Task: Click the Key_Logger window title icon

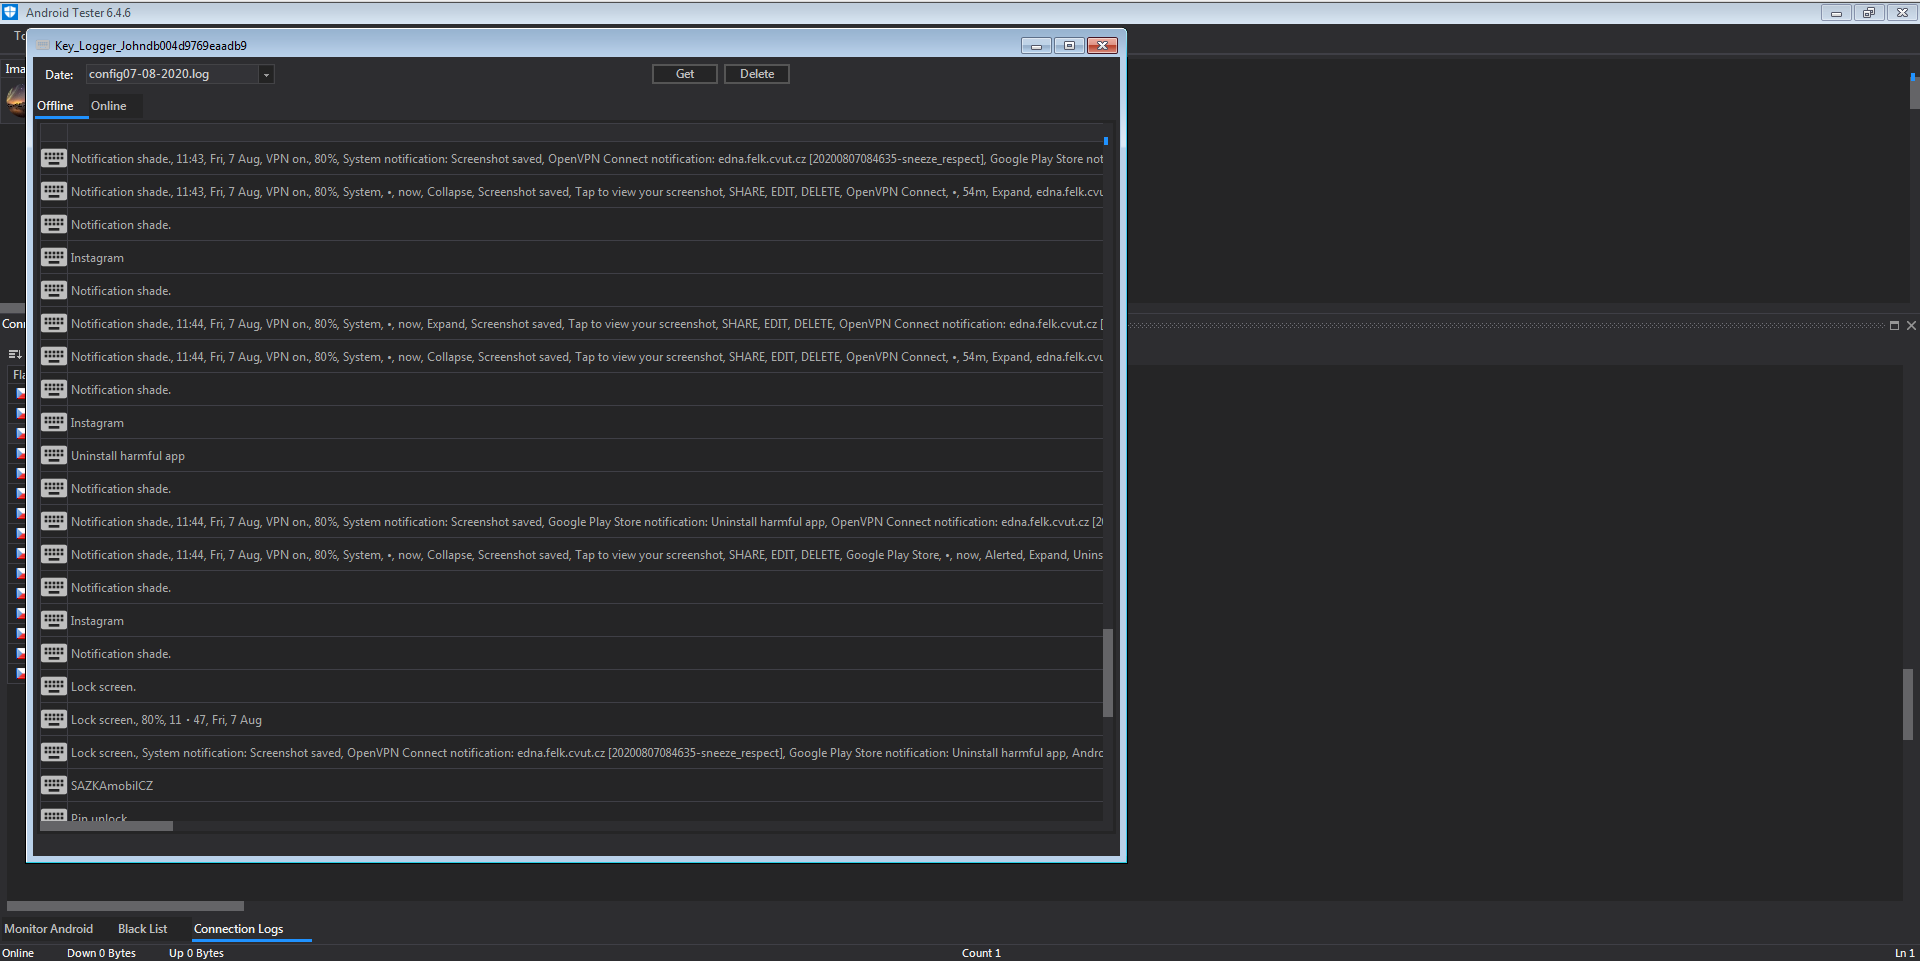Action: tap(43, 46)
